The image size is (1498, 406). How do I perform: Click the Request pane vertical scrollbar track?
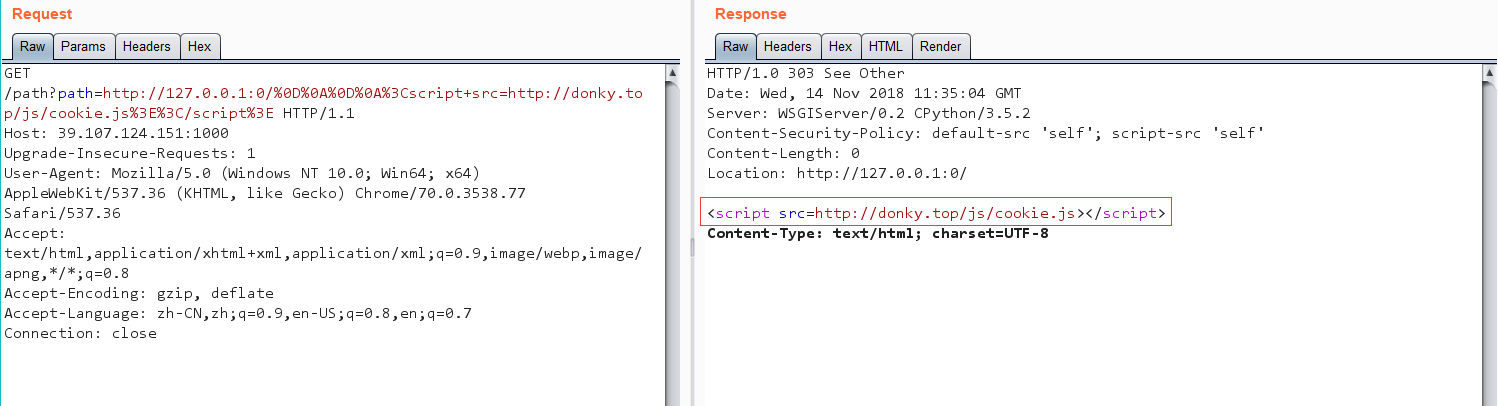[x=673, y=244]
